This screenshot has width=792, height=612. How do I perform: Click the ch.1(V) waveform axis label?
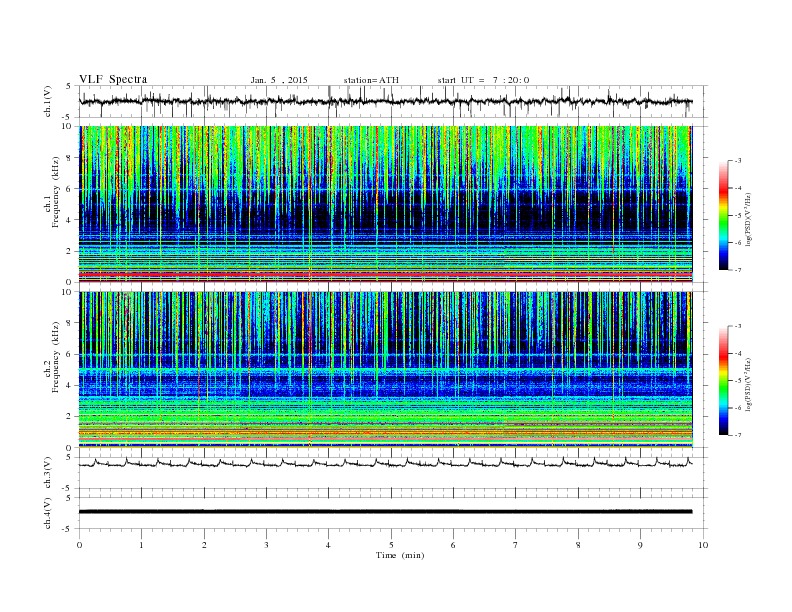[48, 102]
